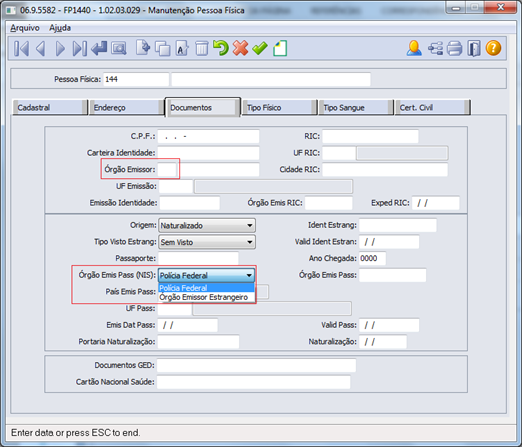The width and height of the screenshot is (522, 447).
Task: Click the Ano Chegada field
Action: point(372,258)
